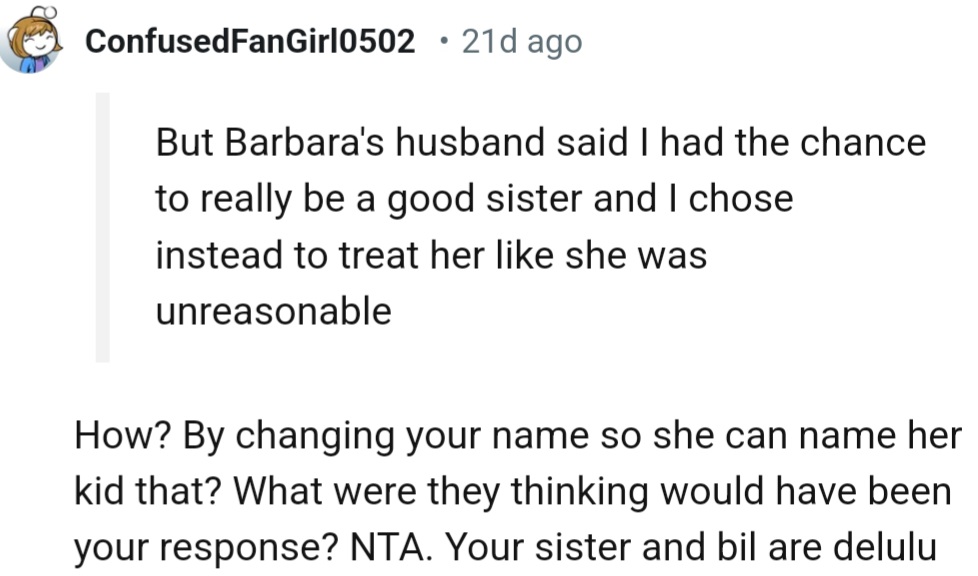Click the quoted line "instead to treat her"
This screenshot has height=576, width=978.
tap(430, 255)
